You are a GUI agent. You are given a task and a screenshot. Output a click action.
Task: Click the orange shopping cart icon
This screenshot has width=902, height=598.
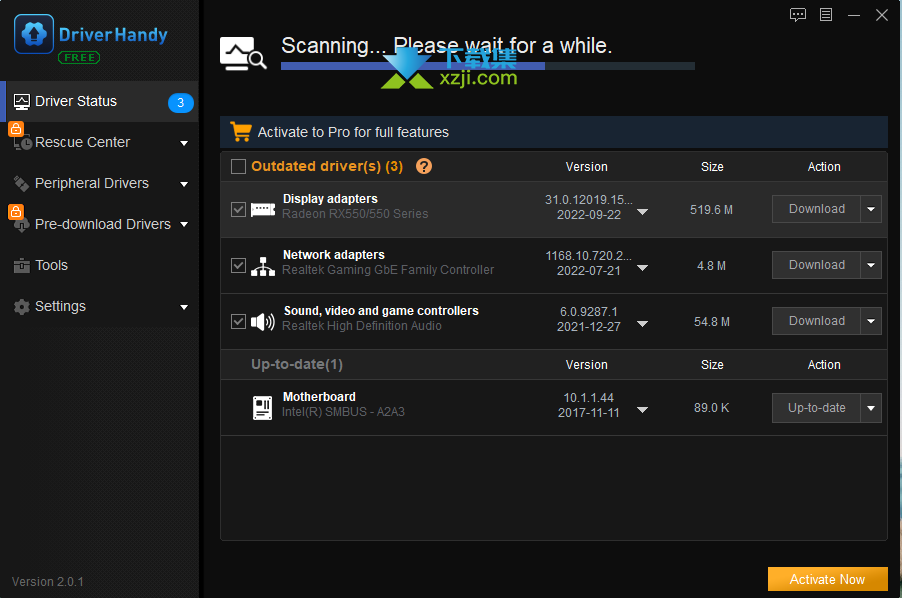240,132
